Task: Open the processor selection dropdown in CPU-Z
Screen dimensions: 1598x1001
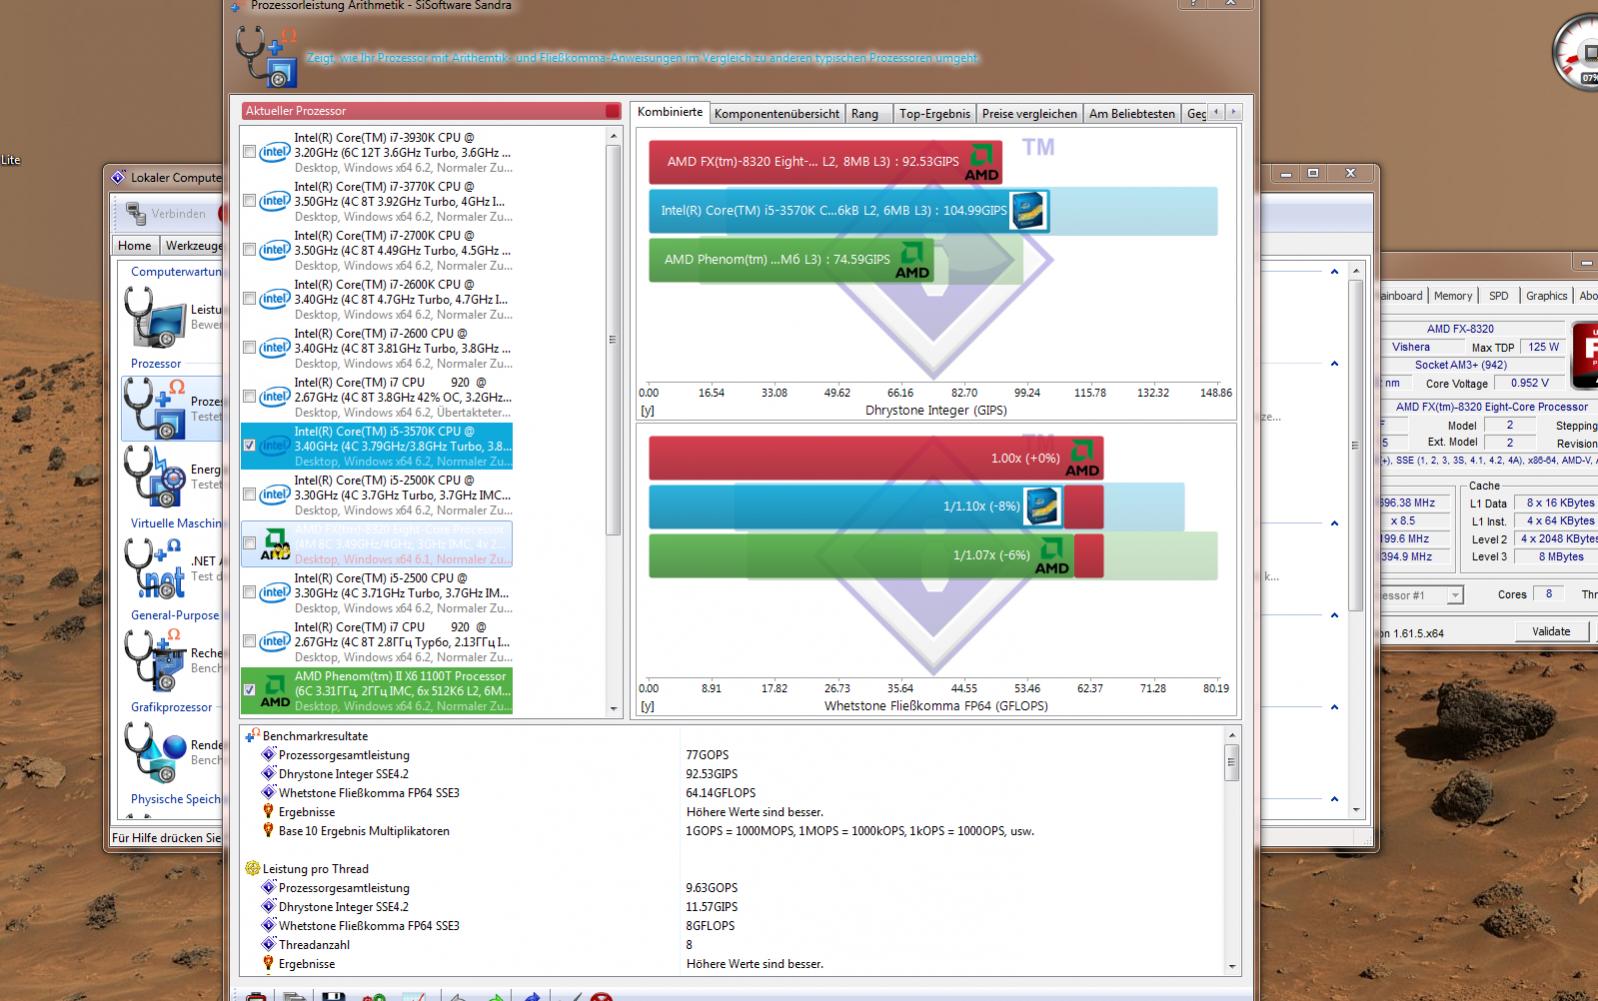Action: (1455, 595)
